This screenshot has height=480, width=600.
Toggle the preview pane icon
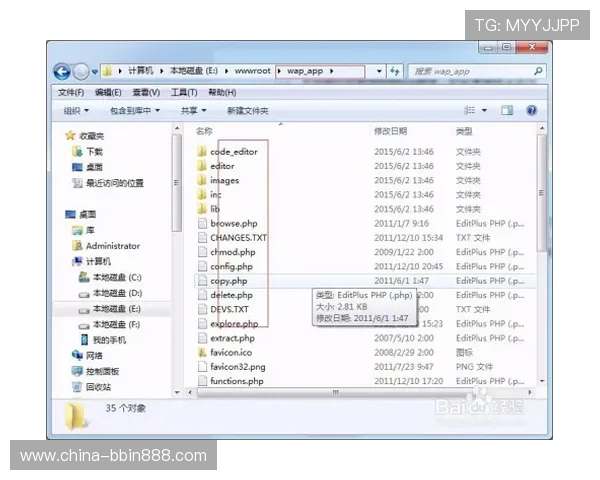click(507, 110)
